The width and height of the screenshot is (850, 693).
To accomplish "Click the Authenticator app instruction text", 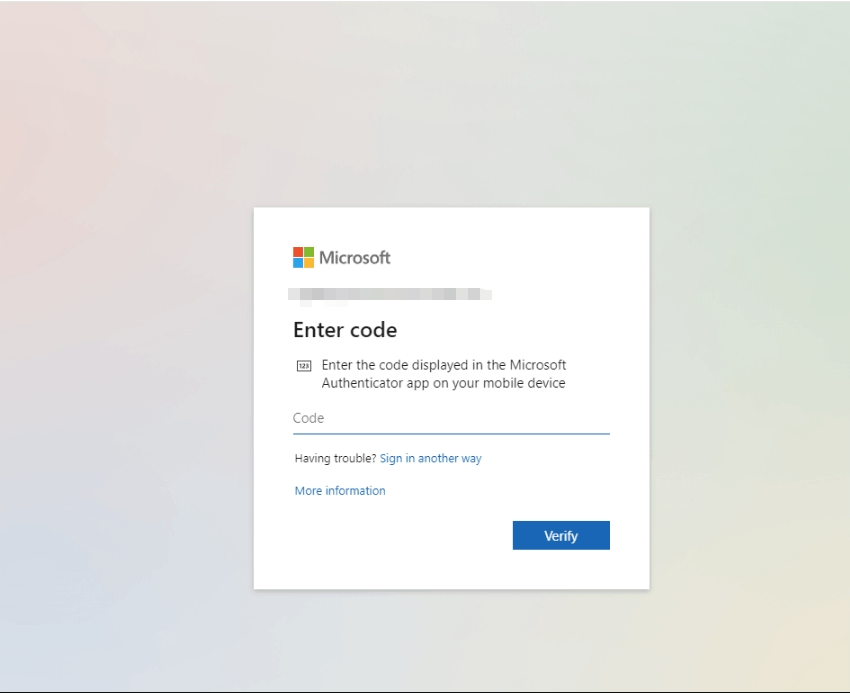I will click(x=443, y=374).
